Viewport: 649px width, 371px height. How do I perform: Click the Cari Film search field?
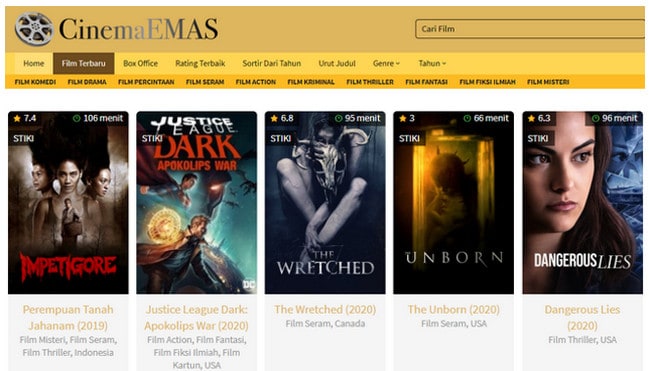530,29
